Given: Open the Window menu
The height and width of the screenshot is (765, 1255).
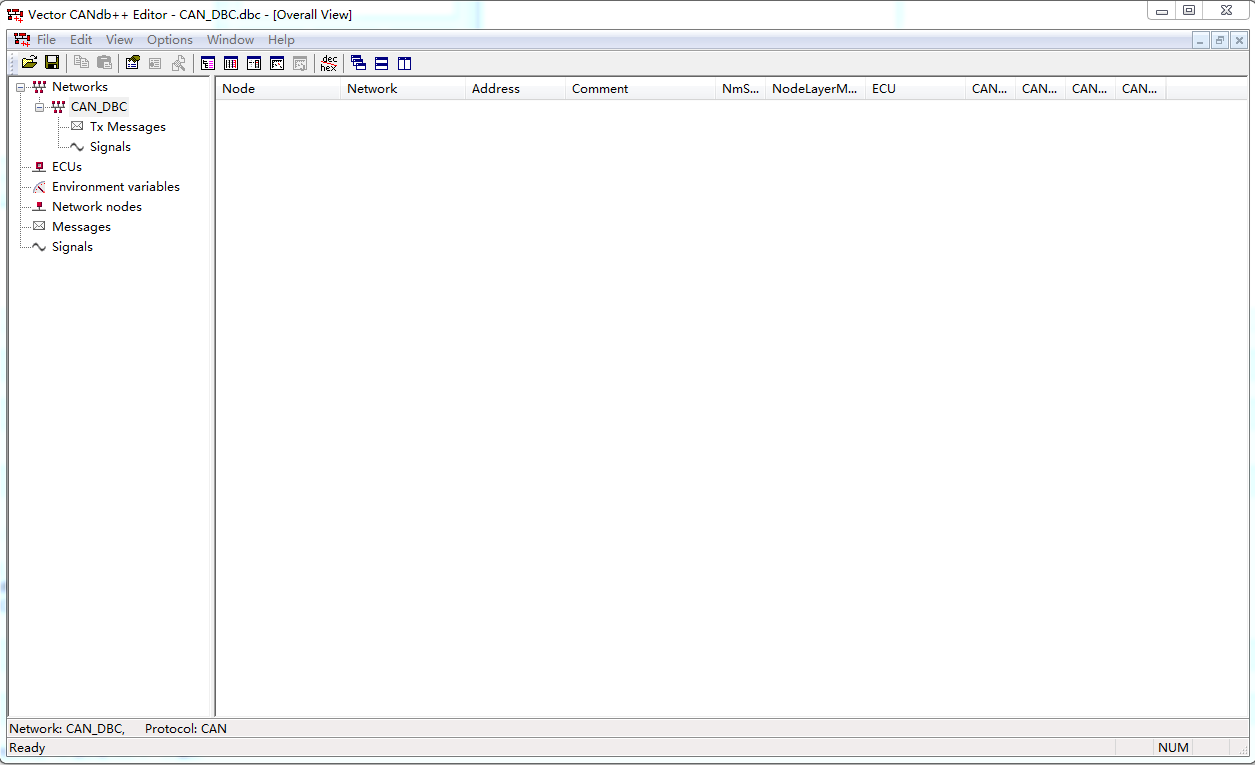Looking at the screenshot, I should 230,40.
